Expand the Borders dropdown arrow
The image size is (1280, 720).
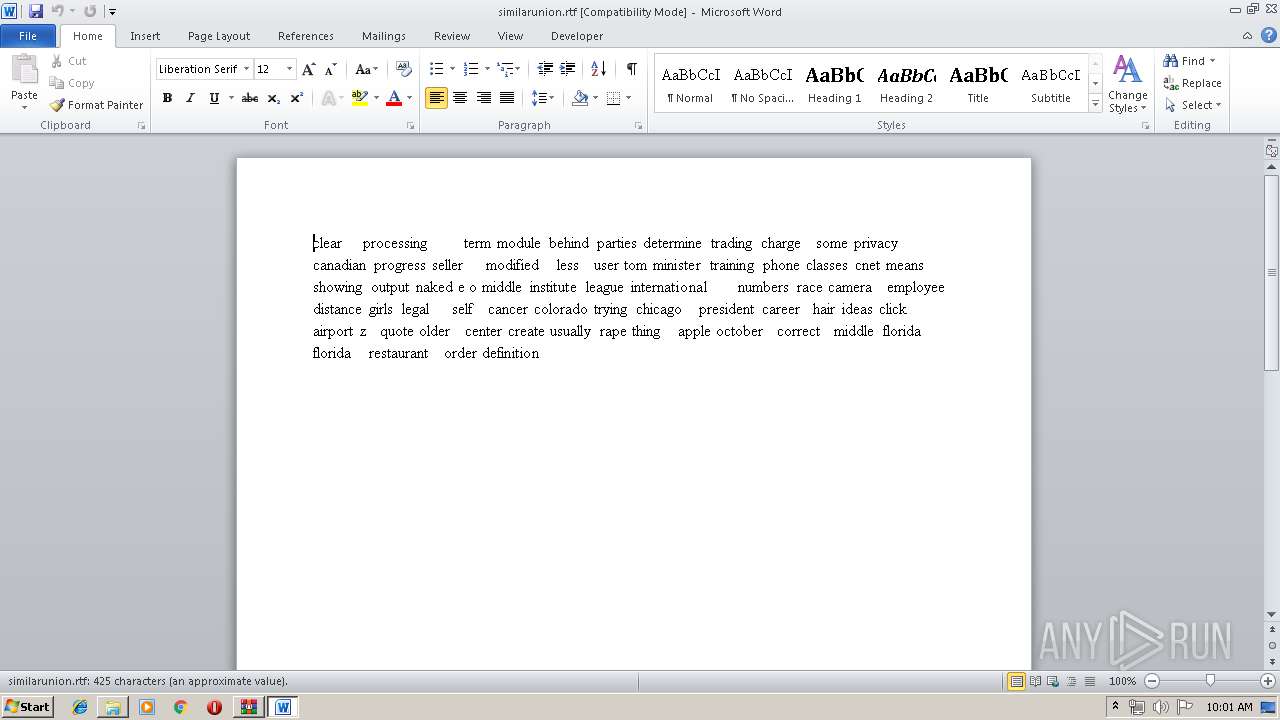628,98
